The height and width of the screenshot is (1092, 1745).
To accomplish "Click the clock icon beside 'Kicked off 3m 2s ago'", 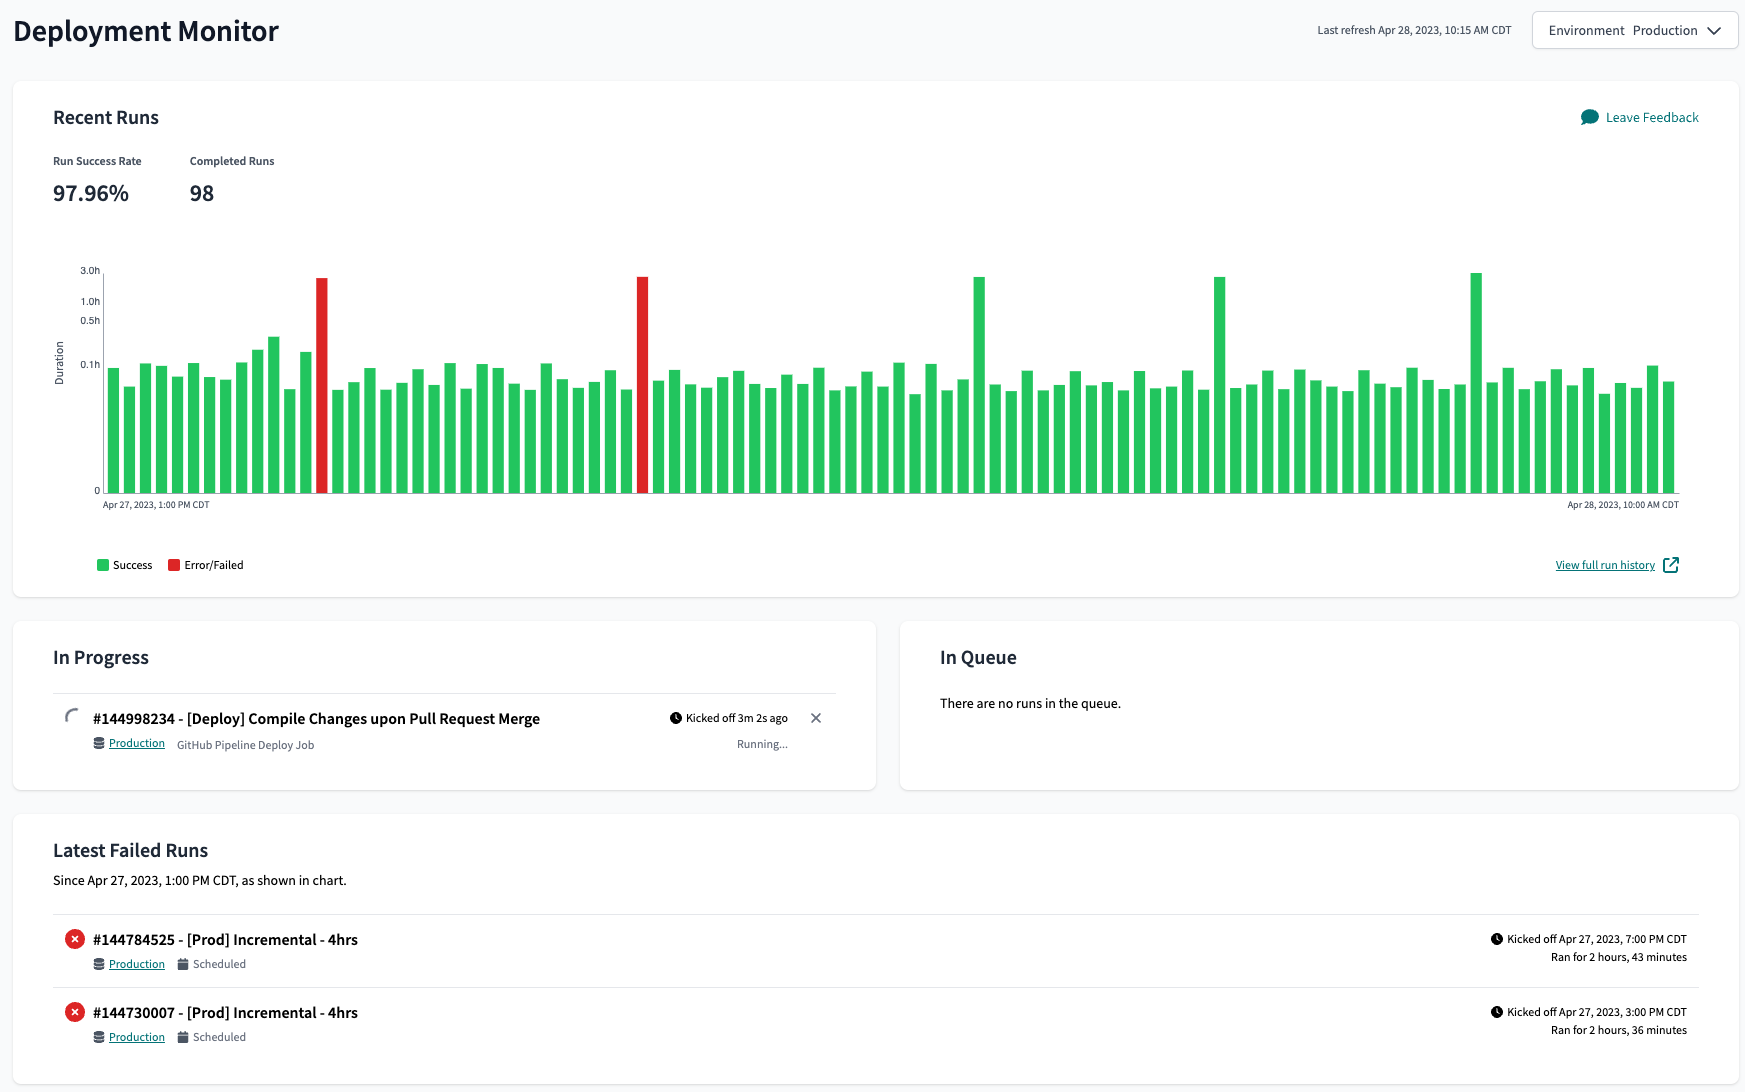I will (x=675, y=717).
